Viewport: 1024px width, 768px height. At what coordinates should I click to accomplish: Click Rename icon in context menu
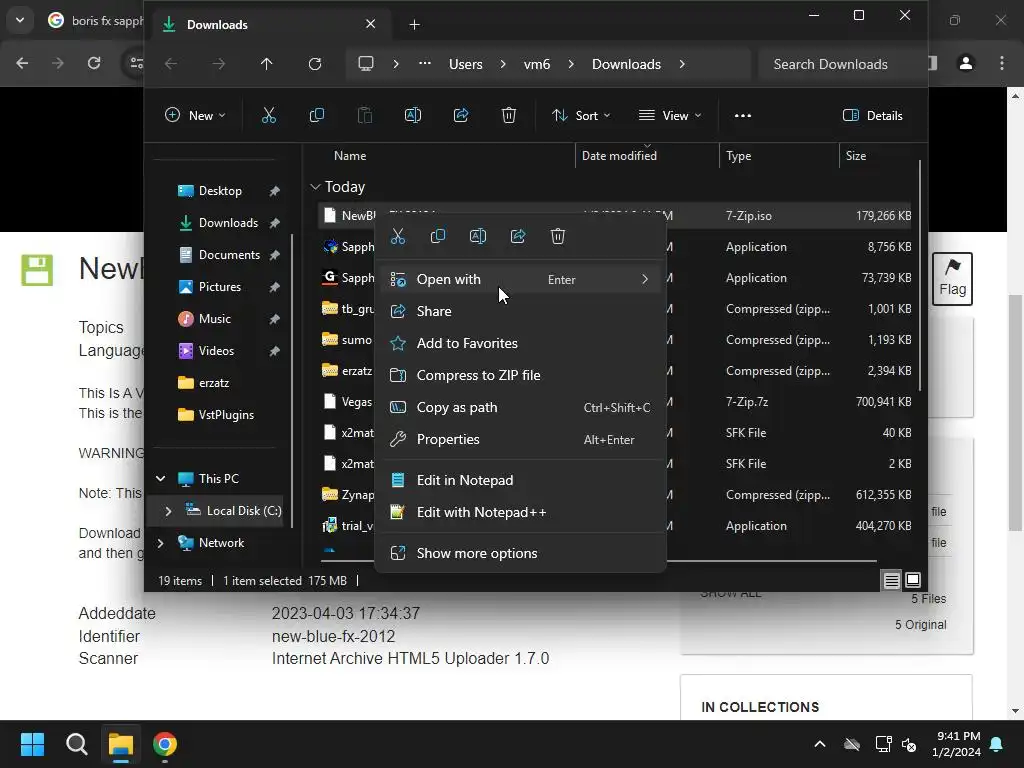coord(478,236)
